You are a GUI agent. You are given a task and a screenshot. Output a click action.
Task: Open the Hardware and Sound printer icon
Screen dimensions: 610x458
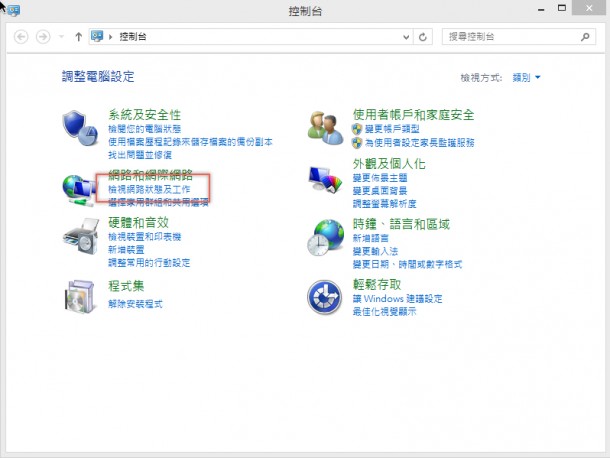(81, 237)
